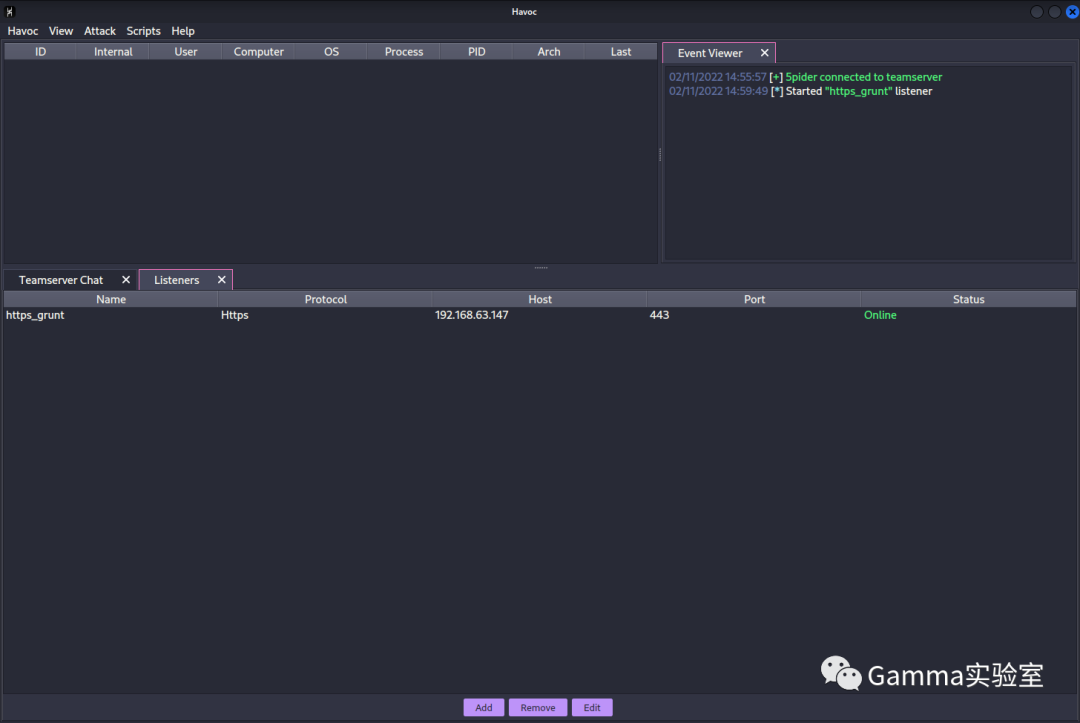Image resolution: width=1080 pixels, height=723 pixels.
Task: Open the Scripts menu
Action: (143, 31)
